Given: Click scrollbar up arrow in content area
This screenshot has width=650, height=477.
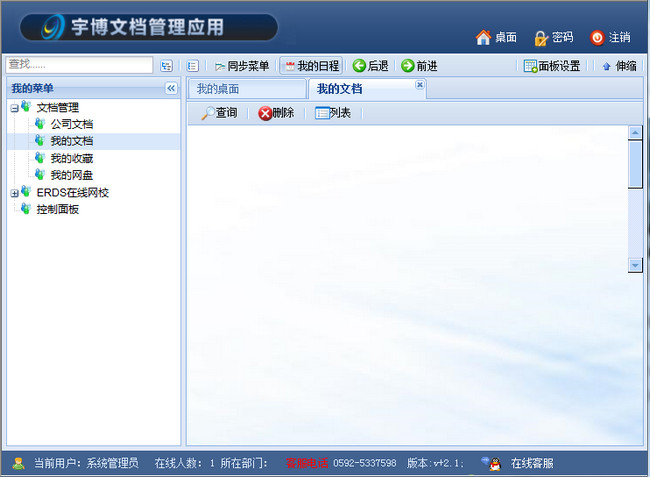Looking at the screenshot, I should coord(635,133).
